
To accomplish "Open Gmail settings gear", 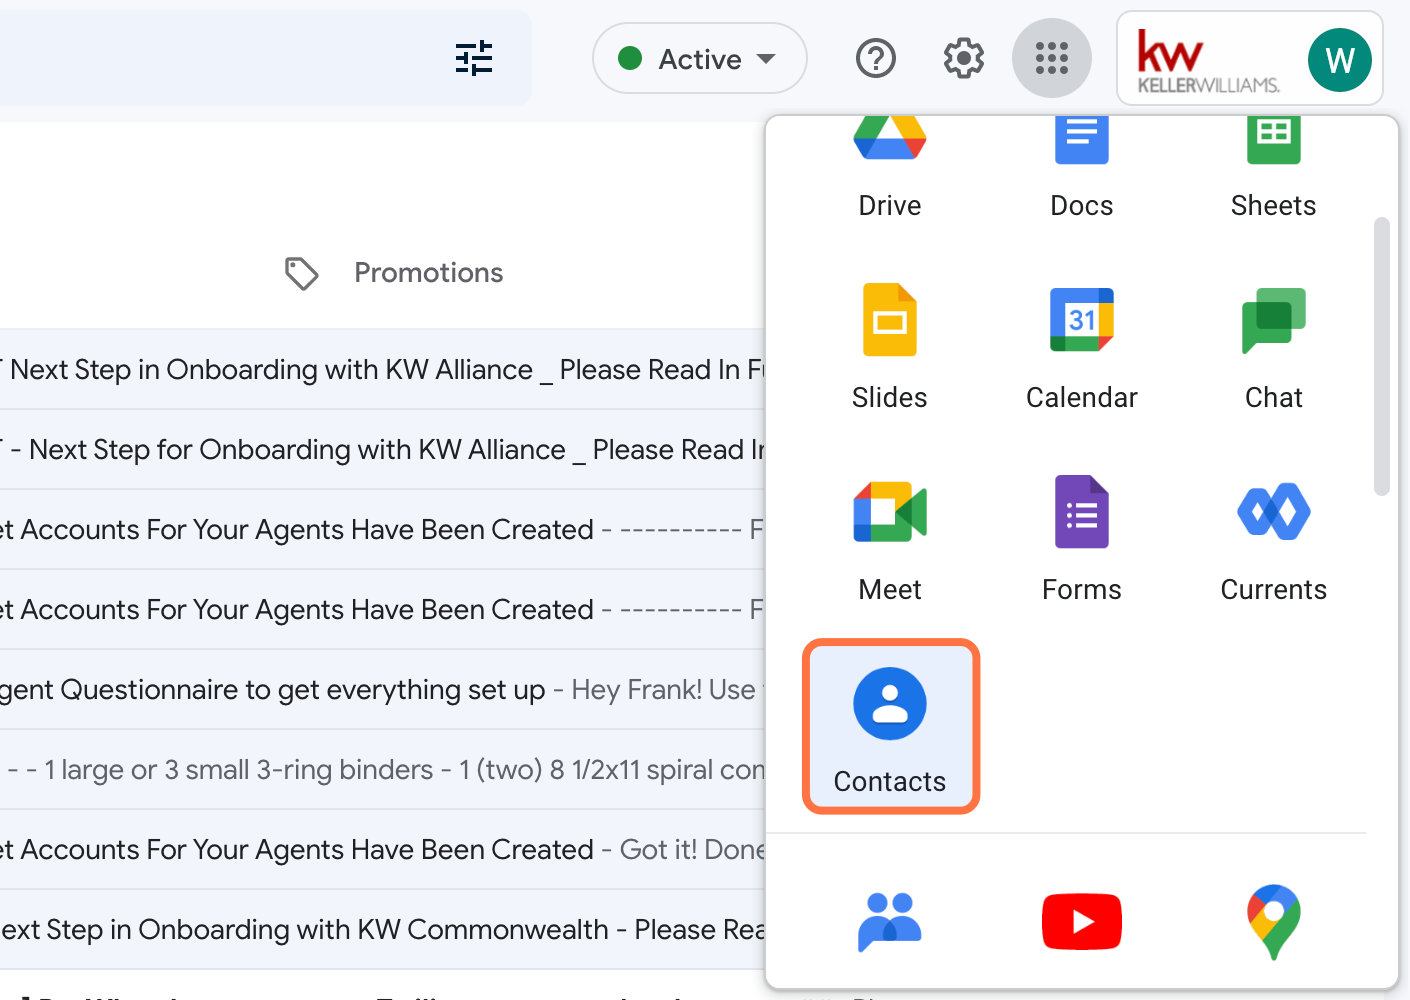I will coord(963,58).
